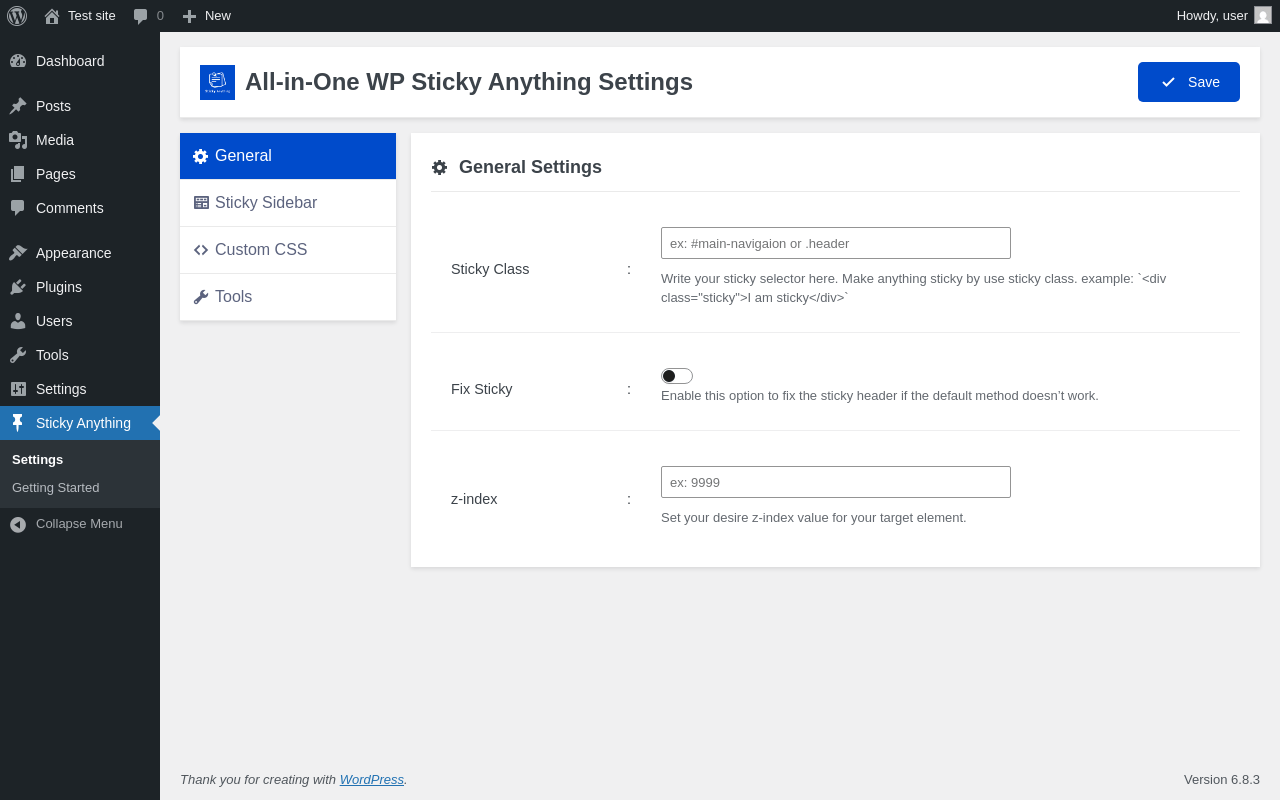Collapse the admin sidebar menu
Image resolution: width=1280 pixels, height=800 pixels.
pyautogui.click(x=66, y=524)
